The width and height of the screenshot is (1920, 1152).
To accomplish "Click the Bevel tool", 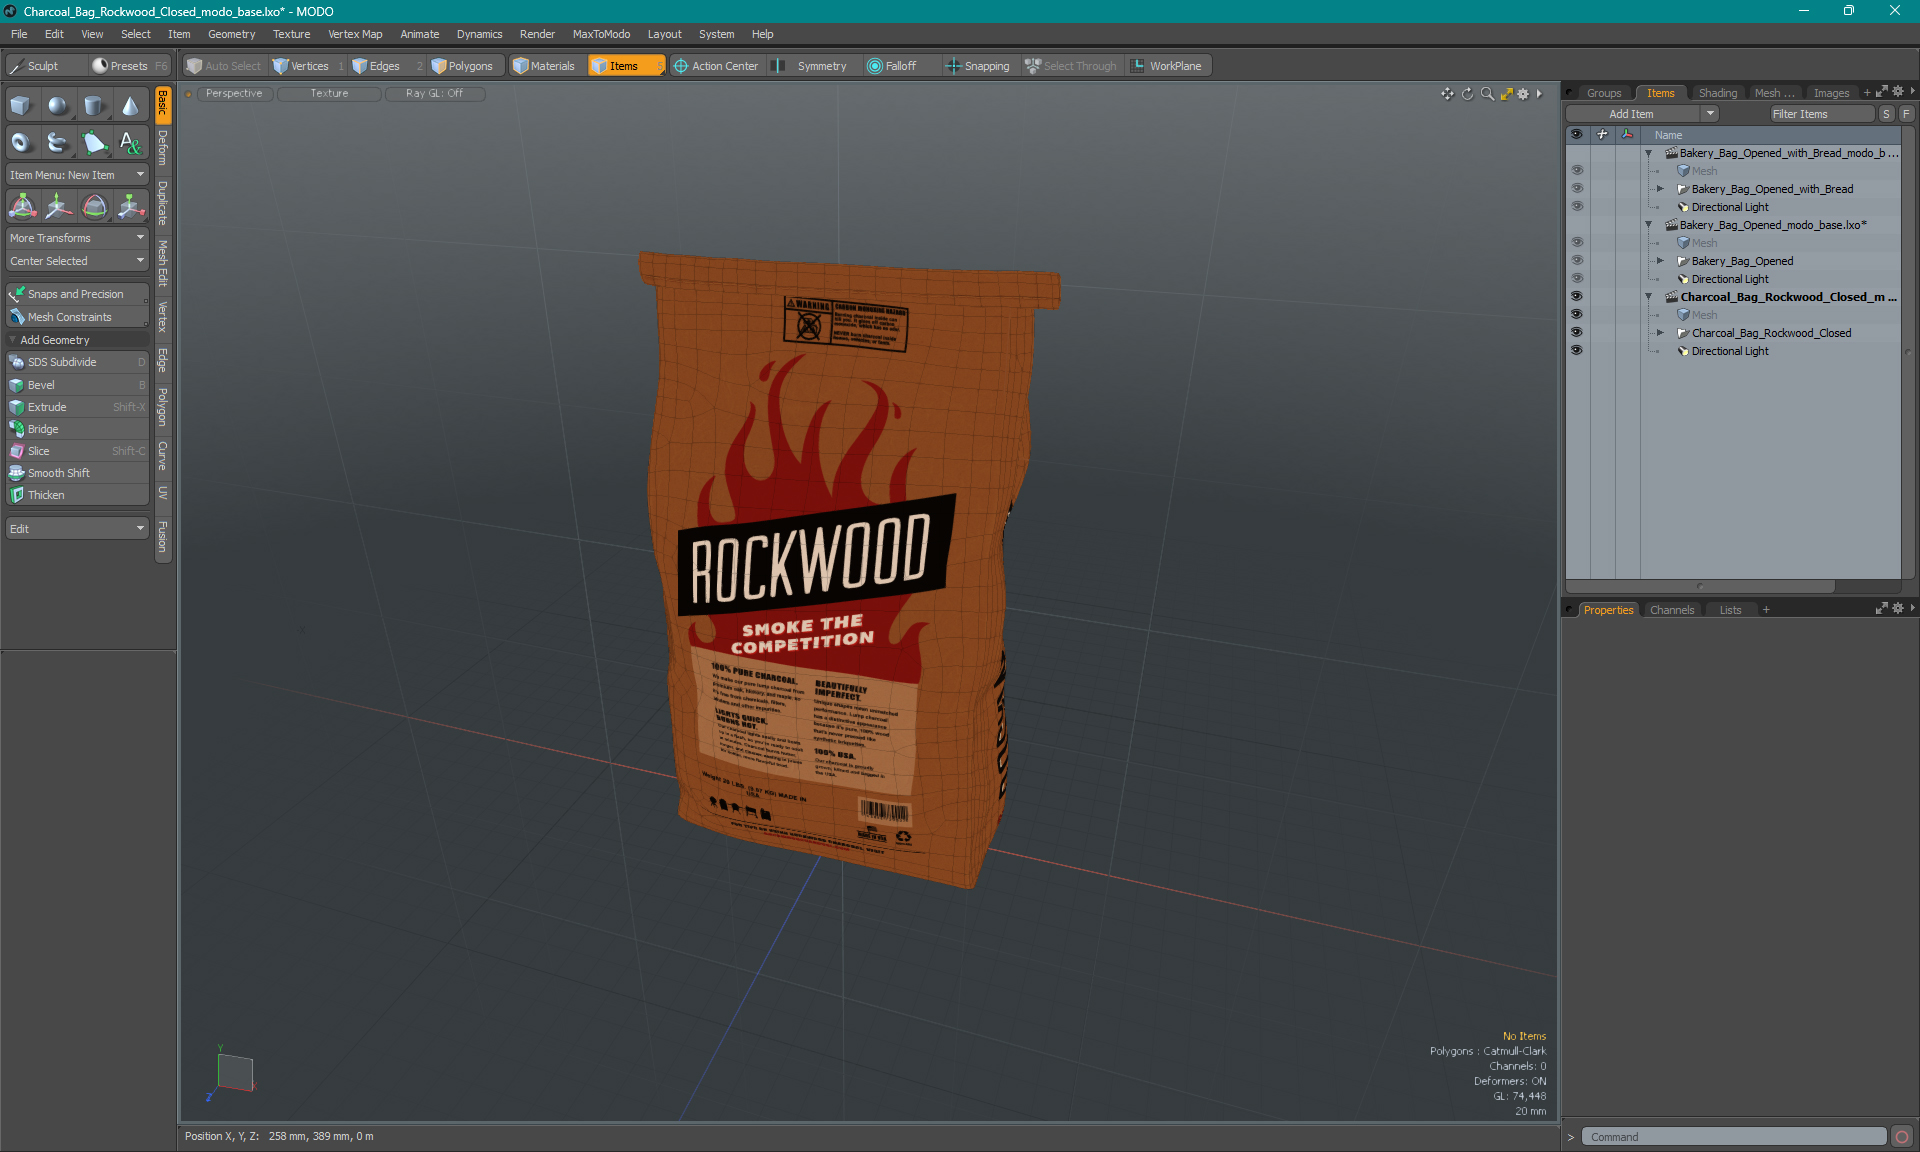I will point(77,385).
